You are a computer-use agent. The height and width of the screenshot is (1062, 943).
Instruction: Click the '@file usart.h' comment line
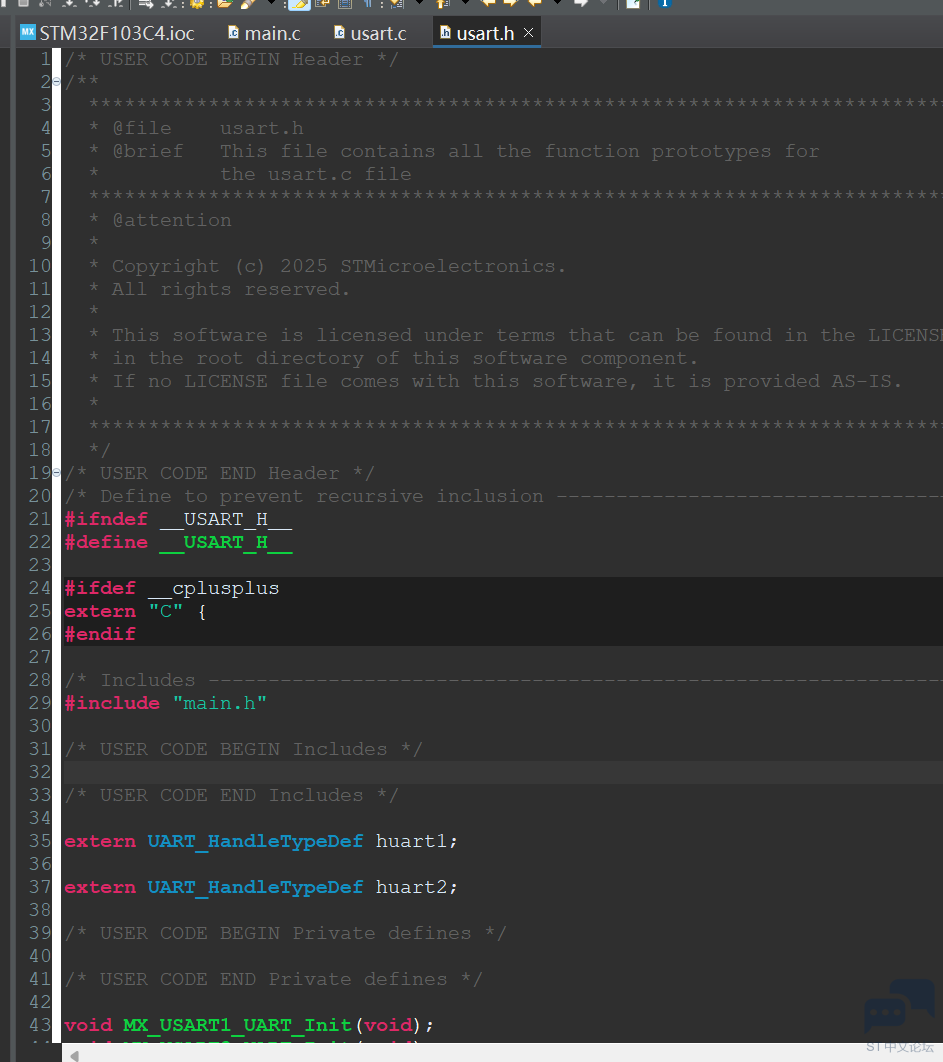coord(196,128)
